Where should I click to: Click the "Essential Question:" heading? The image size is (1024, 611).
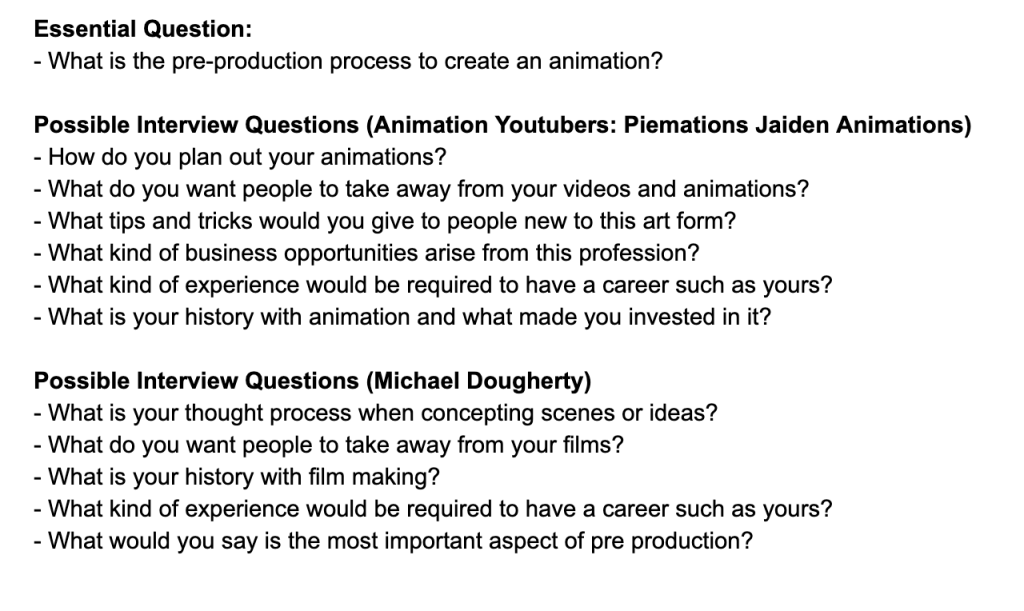pyautogui.click(x=143, y=30)
